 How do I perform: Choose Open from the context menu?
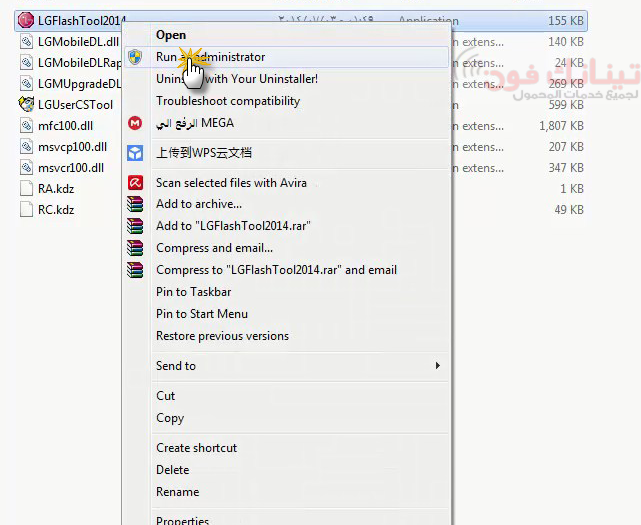click(171, 35)
